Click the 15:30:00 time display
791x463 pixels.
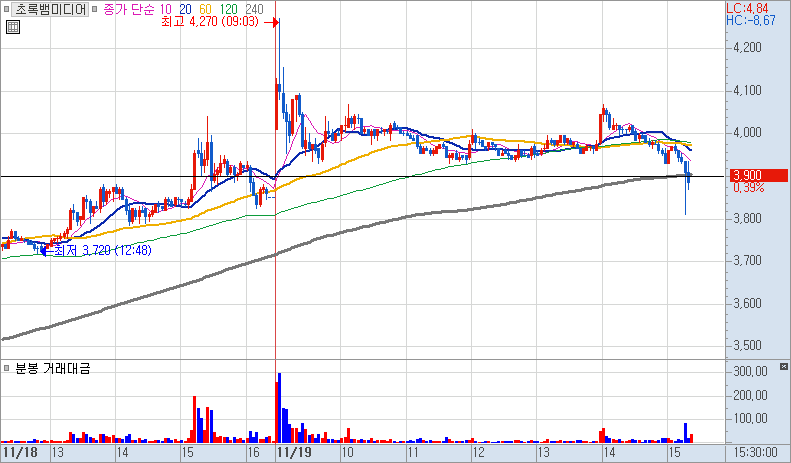(x=755, y=452)
